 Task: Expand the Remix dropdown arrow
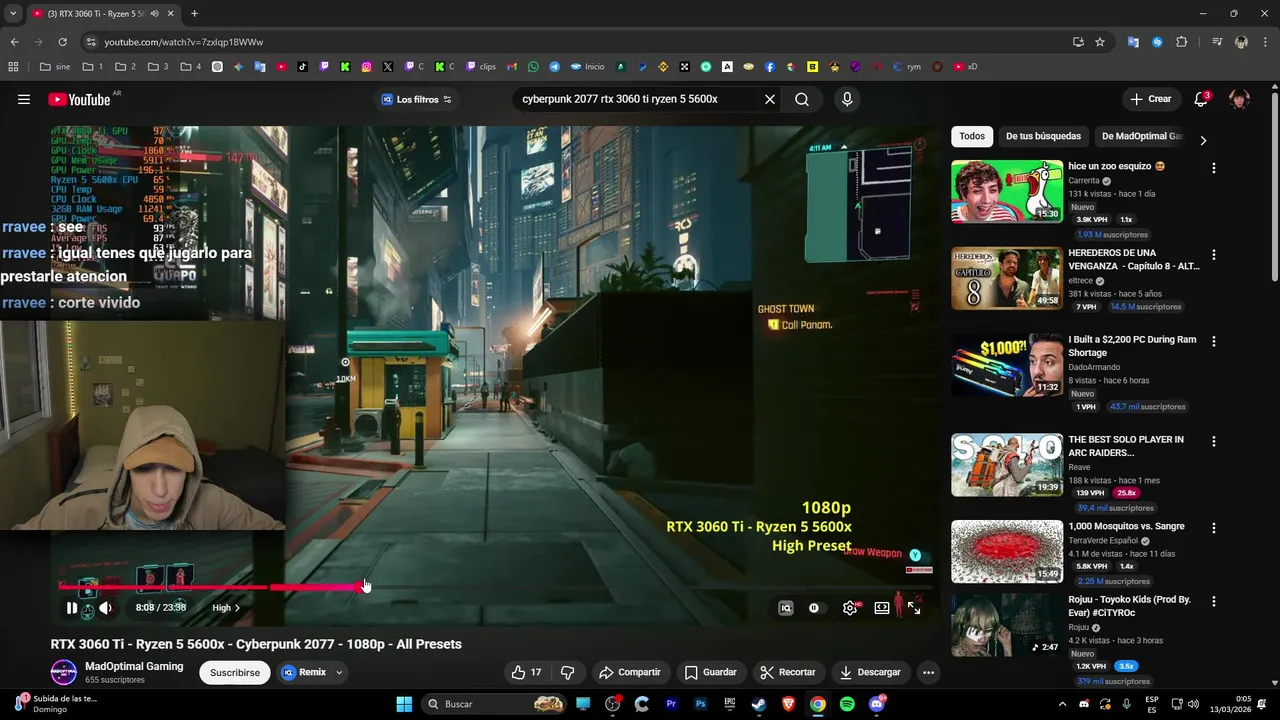[339, 673]
